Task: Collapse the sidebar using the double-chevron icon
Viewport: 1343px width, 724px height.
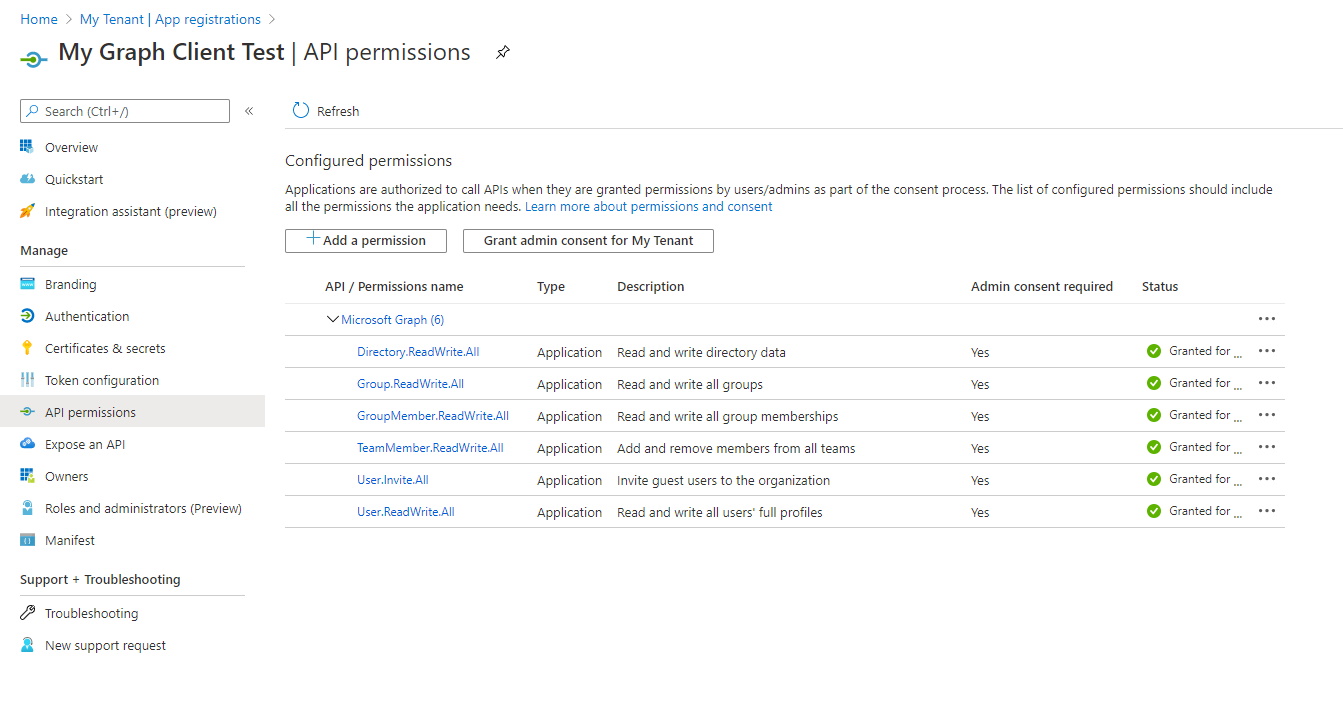Action: [249, 111]
